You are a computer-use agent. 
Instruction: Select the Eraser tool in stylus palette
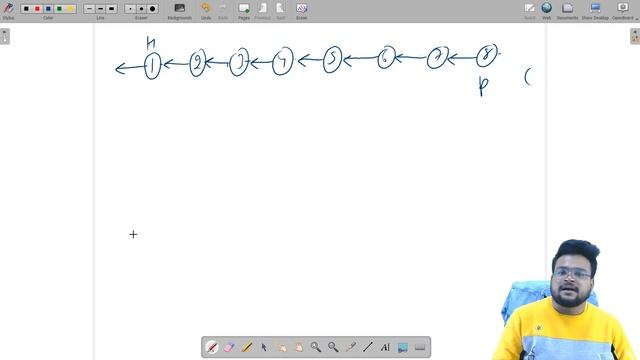tap(229, 347)
